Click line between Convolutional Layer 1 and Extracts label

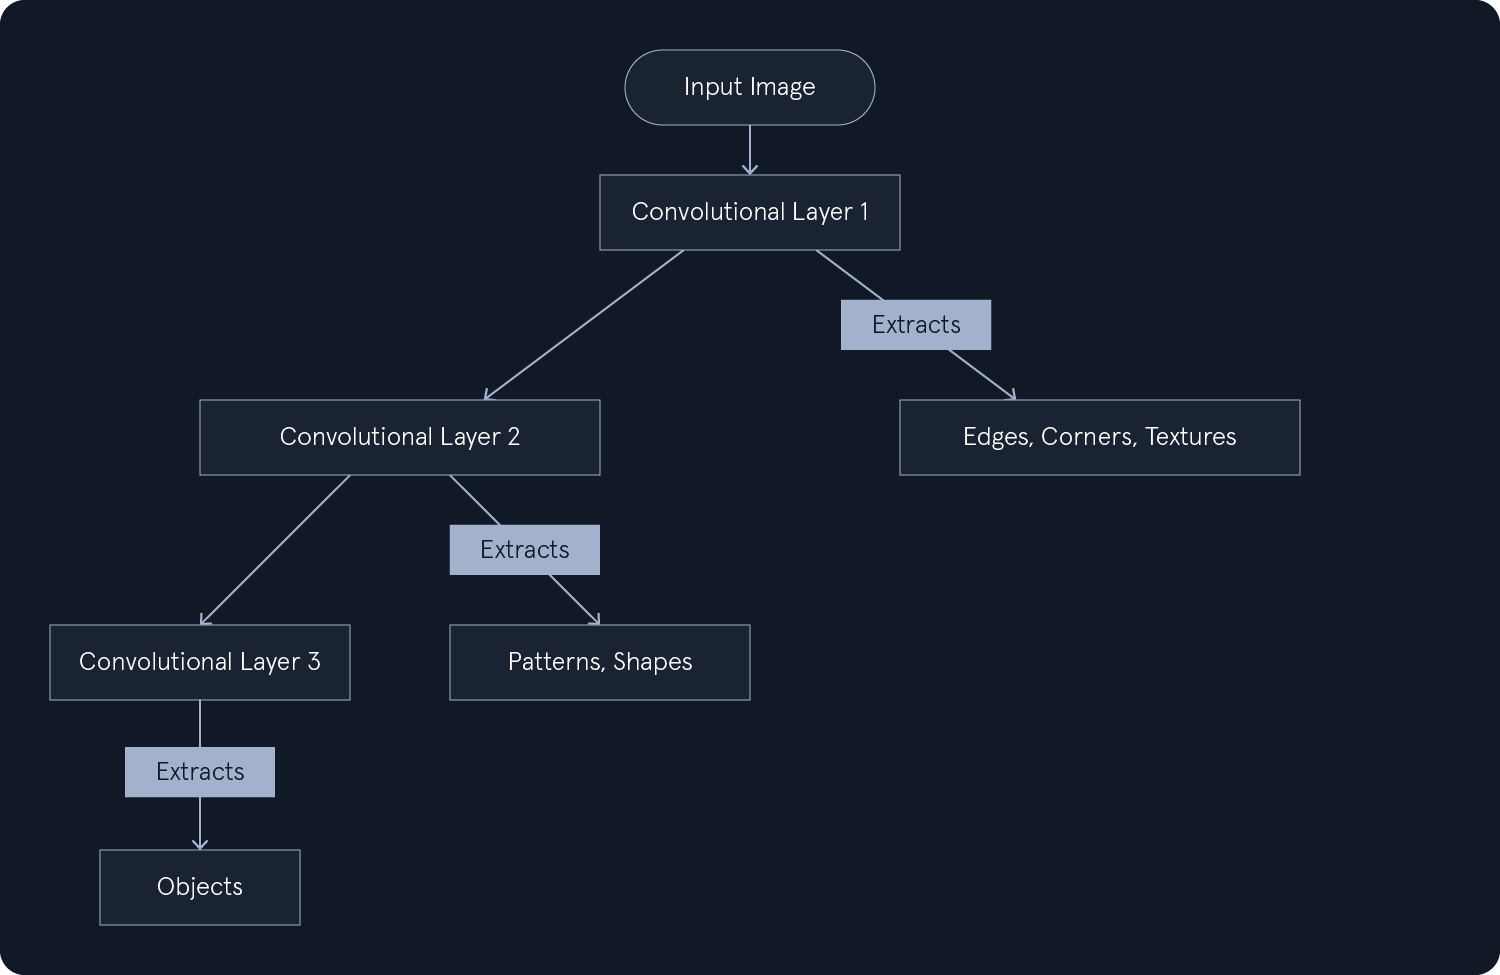pyautogui.click(x=849, y=275)
